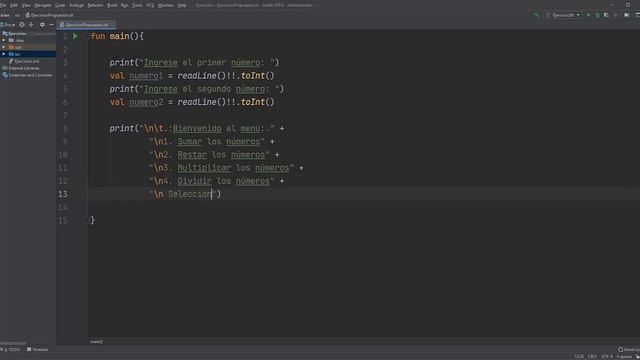Image resolution: width=640 pixels, height=360 pixels.
Task: Open the View menu
Action: 26,5
